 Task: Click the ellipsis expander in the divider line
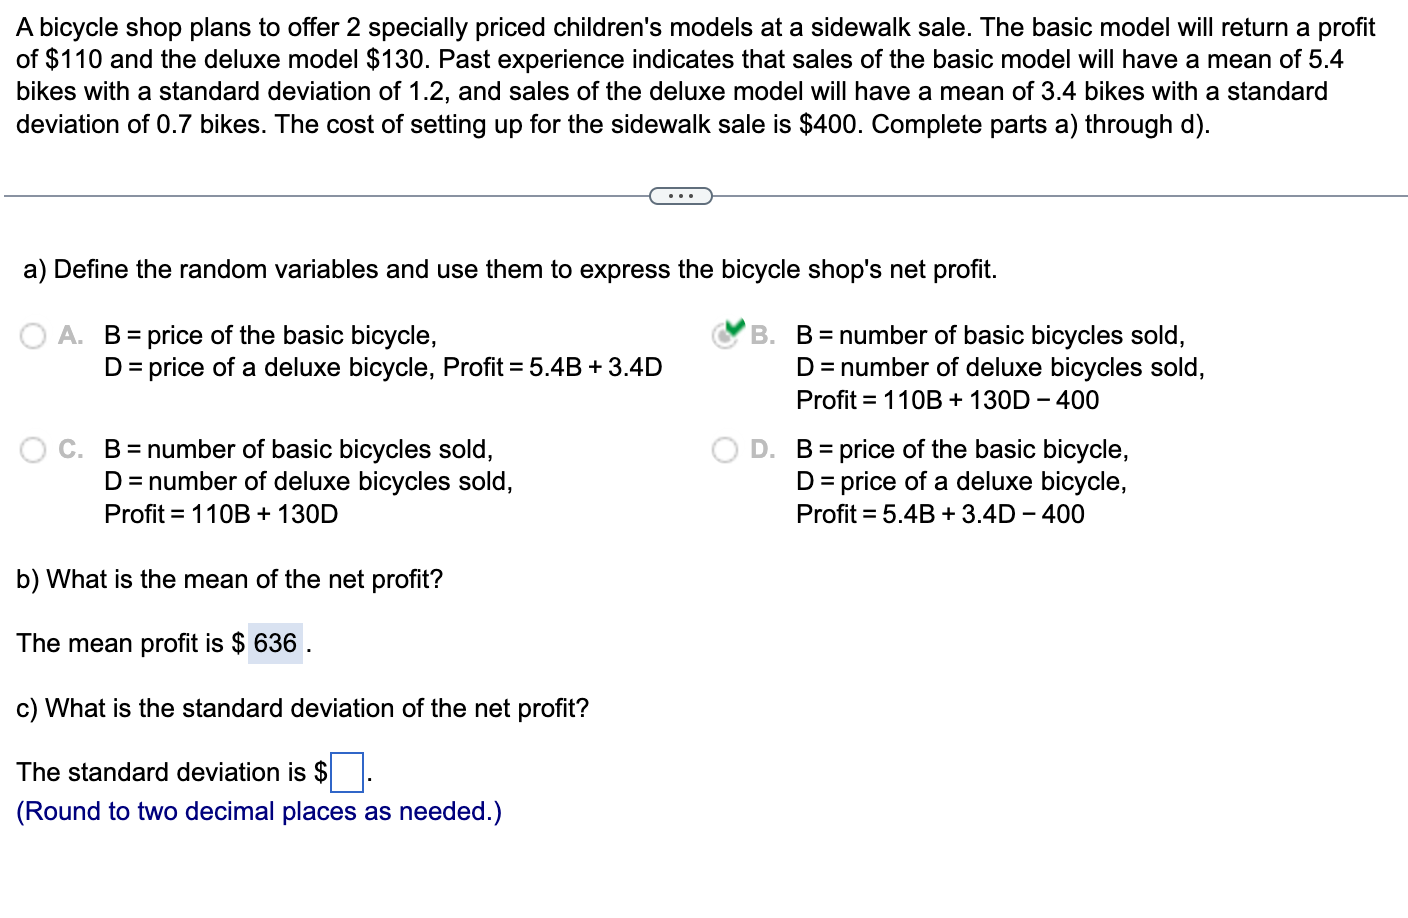pyautogui.click(x=681, y=196)
